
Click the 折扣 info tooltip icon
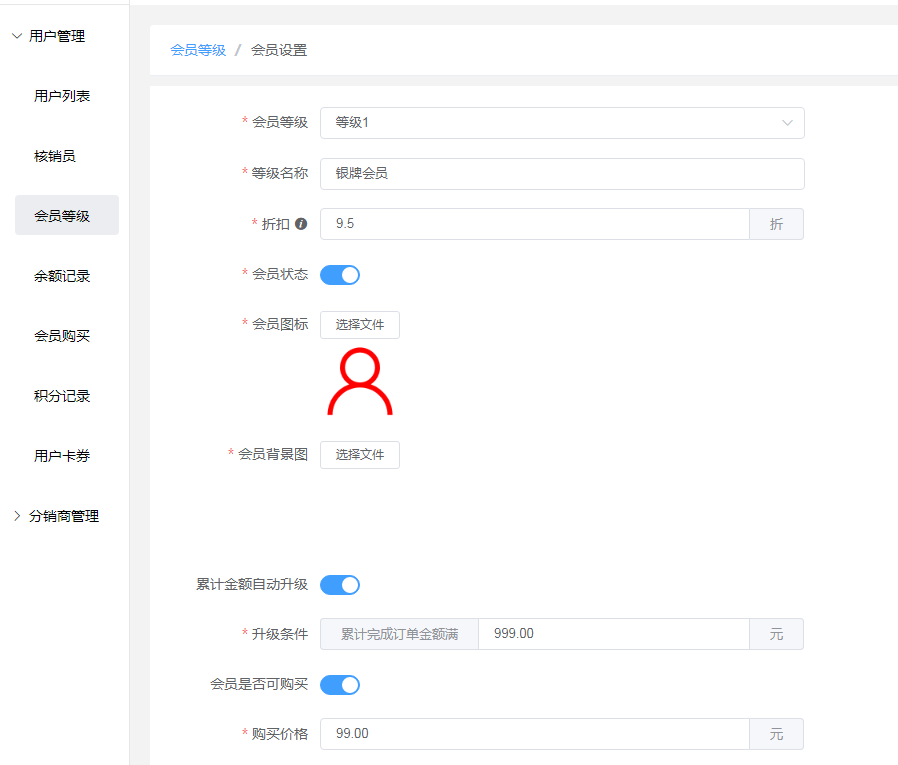(x=301, y=224)
